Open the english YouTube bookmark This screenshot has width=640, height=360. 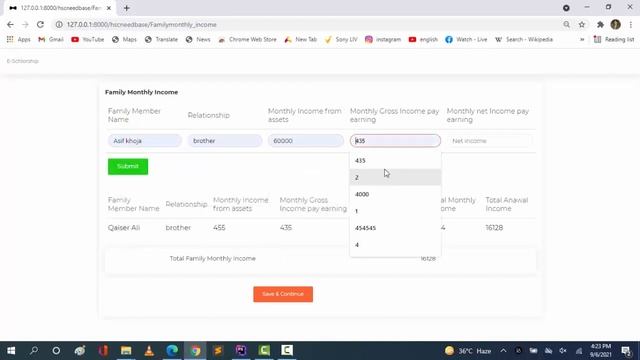coord(423,40)
